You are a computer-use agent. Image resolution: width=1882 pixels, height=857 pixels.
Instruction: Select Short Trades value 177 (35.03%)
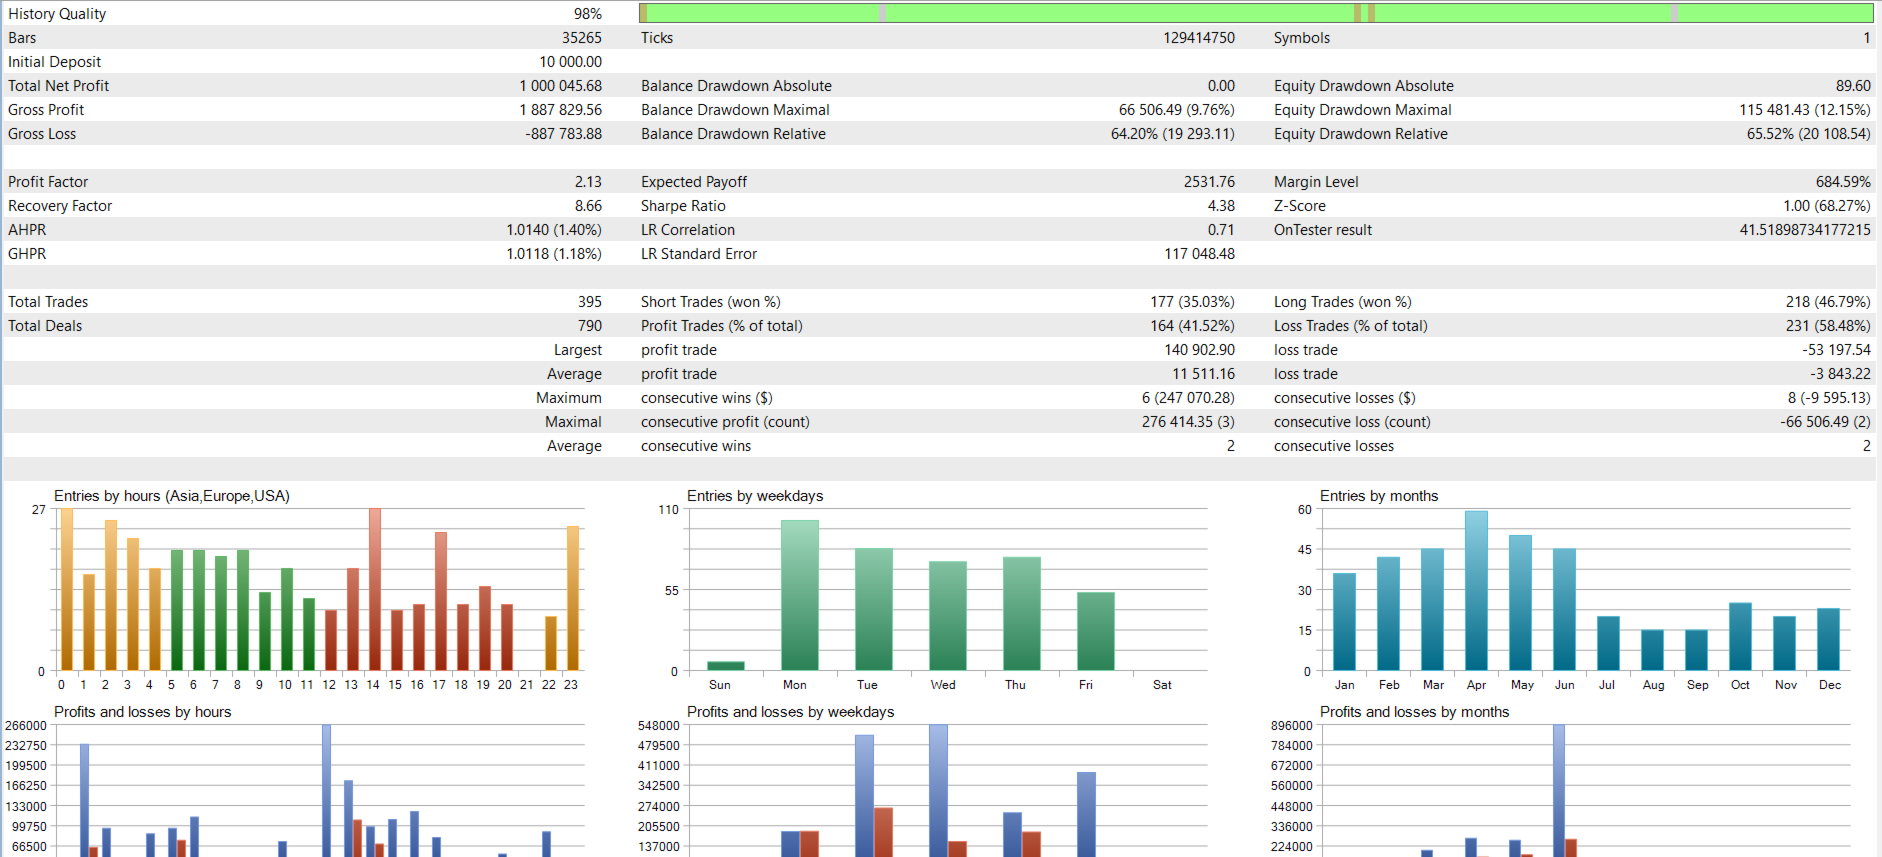coord(1192,302)
